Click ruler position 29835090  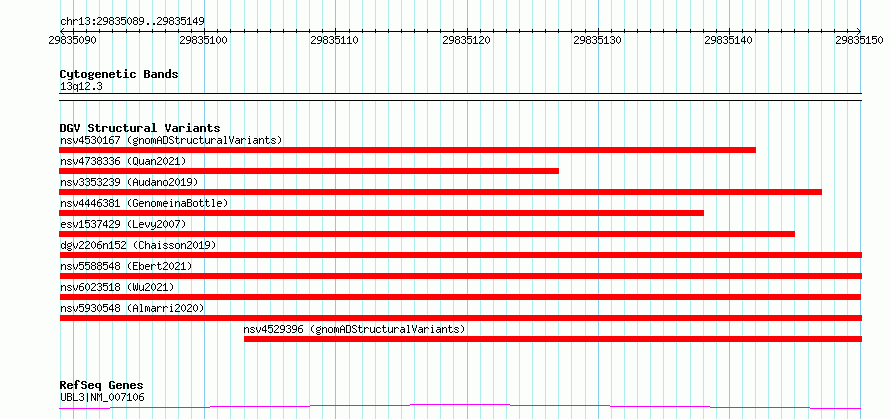pyautogui.click(x=72, y=40)
